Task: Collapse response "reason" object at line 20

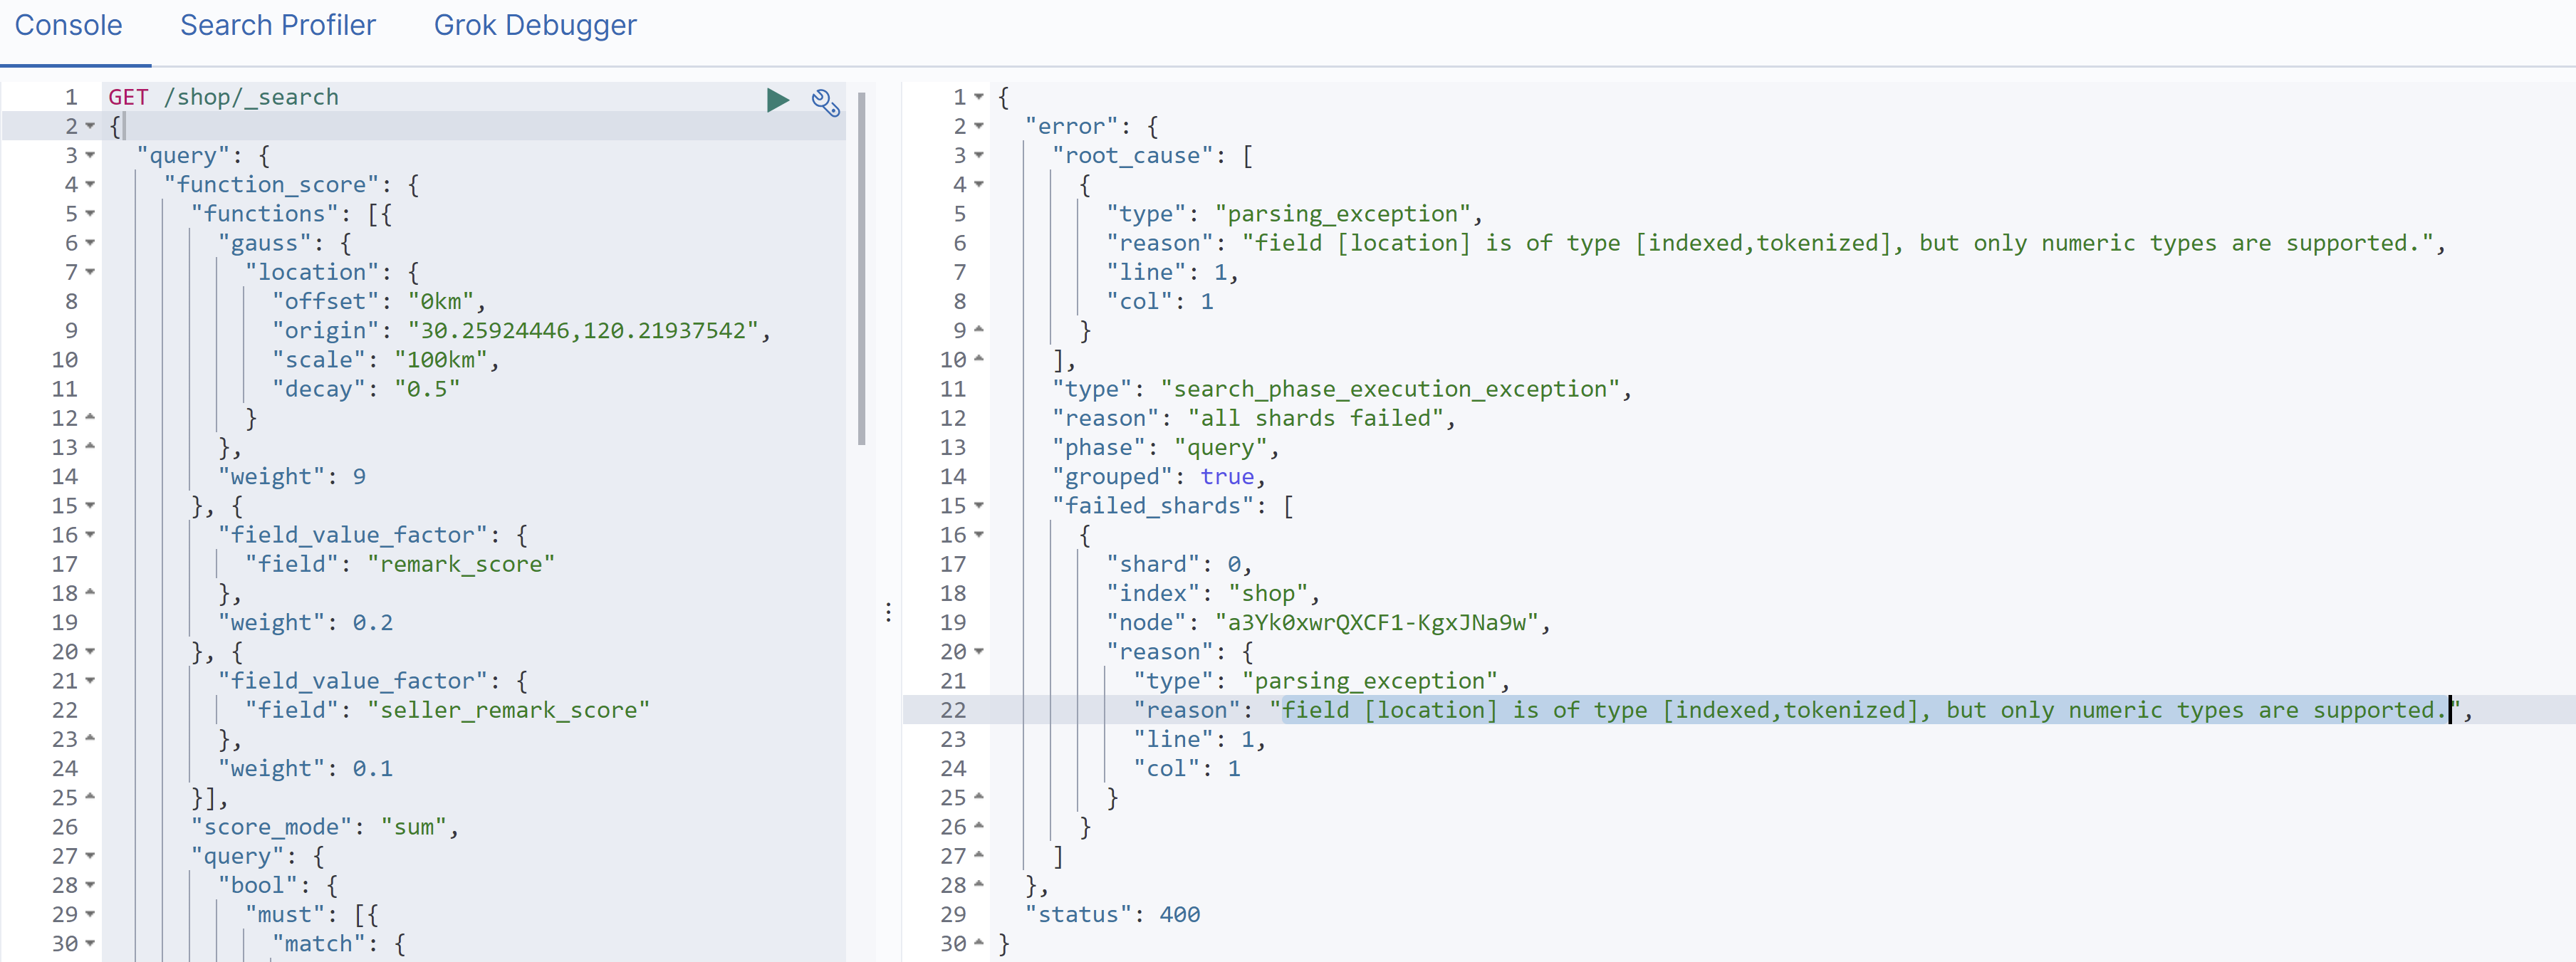Action: [979, 651]
